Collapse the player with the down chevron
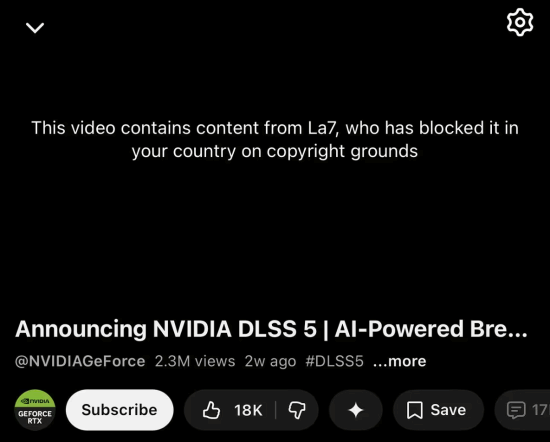 coord(35,28)
